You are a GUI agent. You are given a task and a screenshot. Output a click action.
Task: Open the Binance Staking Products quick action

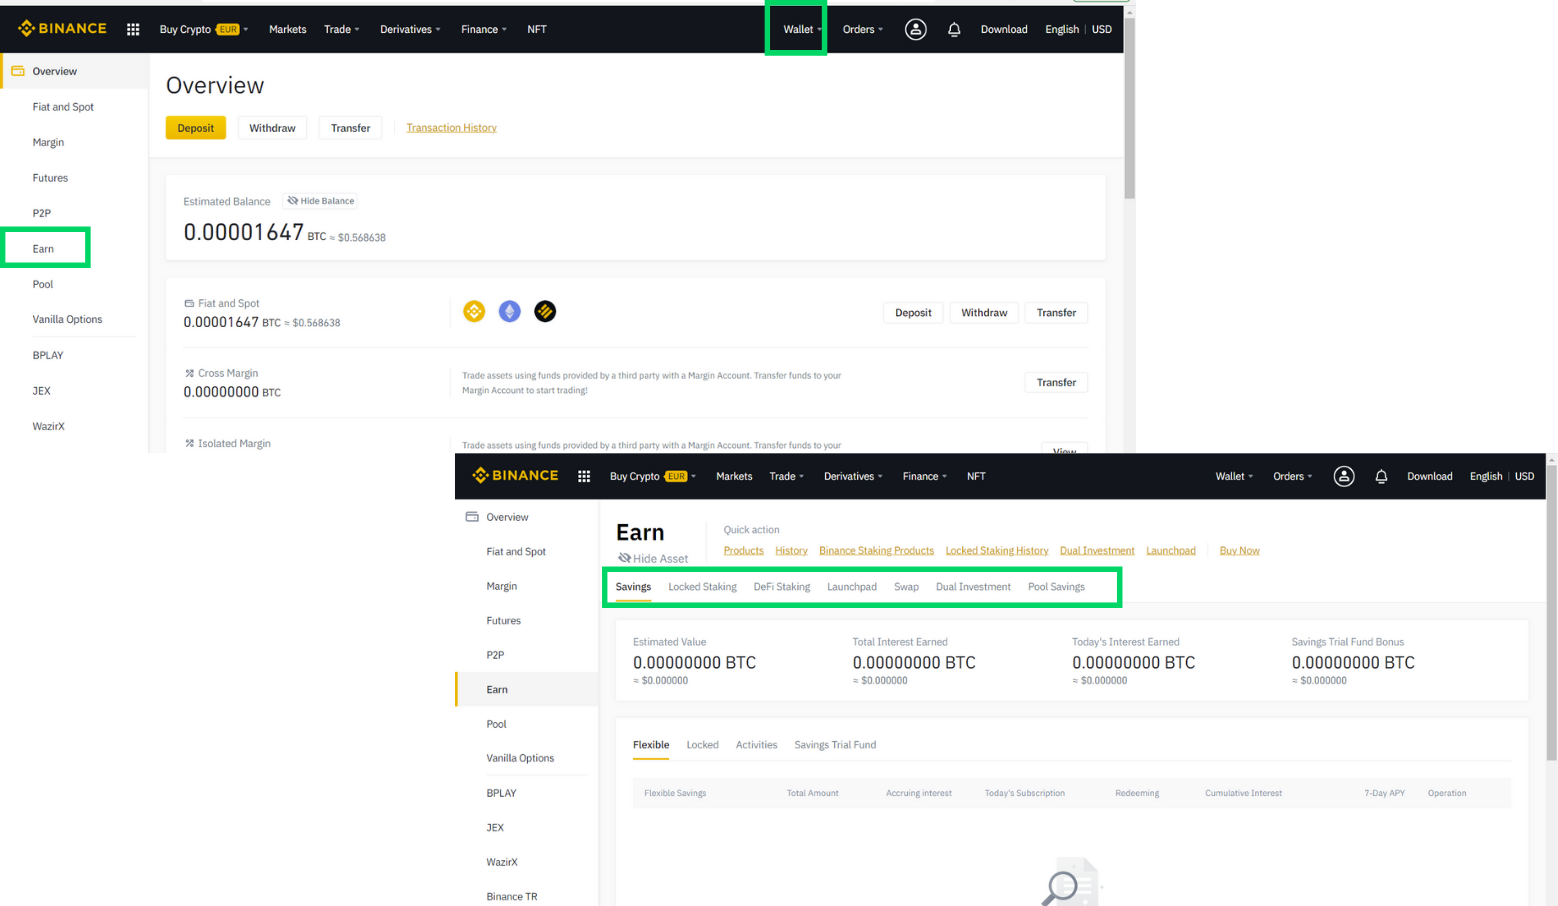pos(876,551)
